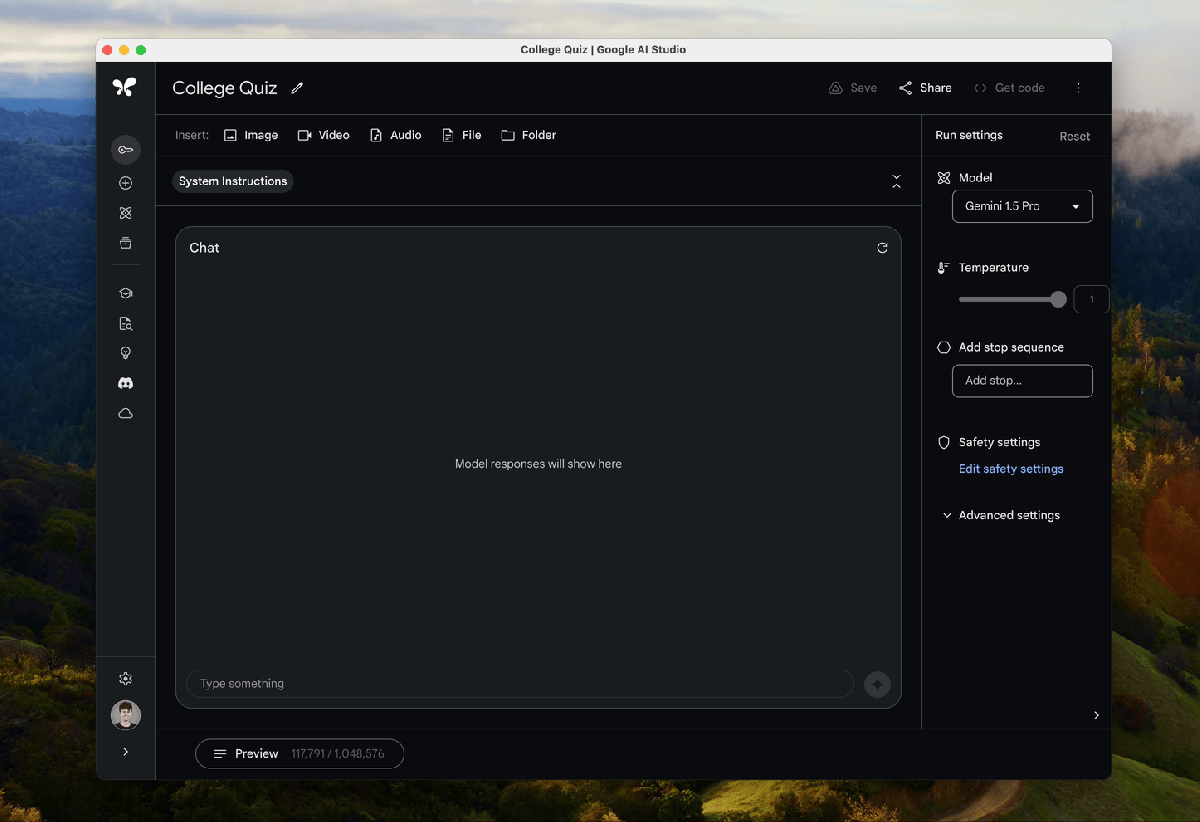
Task: Insert an Audio file
Action: pos(395,134)
